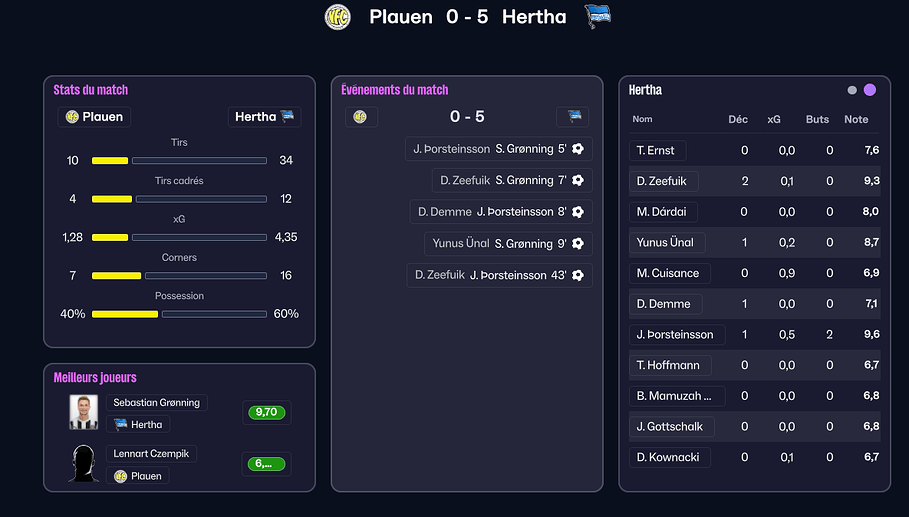The image size is (909, 517).
Task: Click the goal ball icon at 43'
Action: (x=578, y=275)
